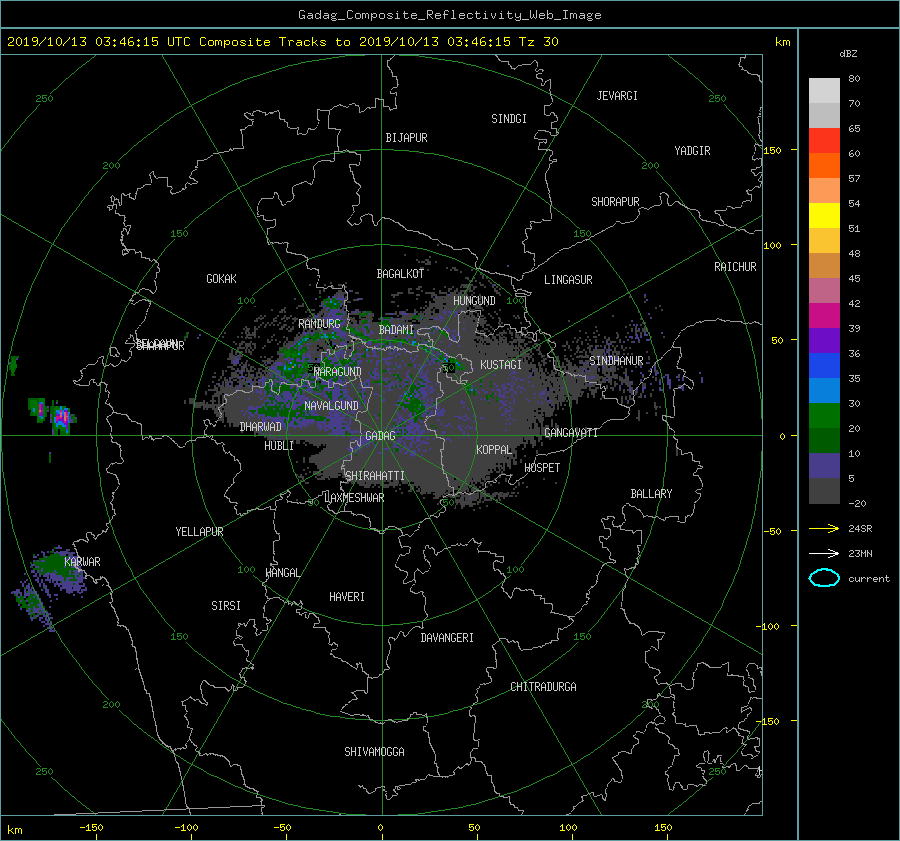Select the bright yellow 54-51 dBZ swatch

(x=824, y=215)
